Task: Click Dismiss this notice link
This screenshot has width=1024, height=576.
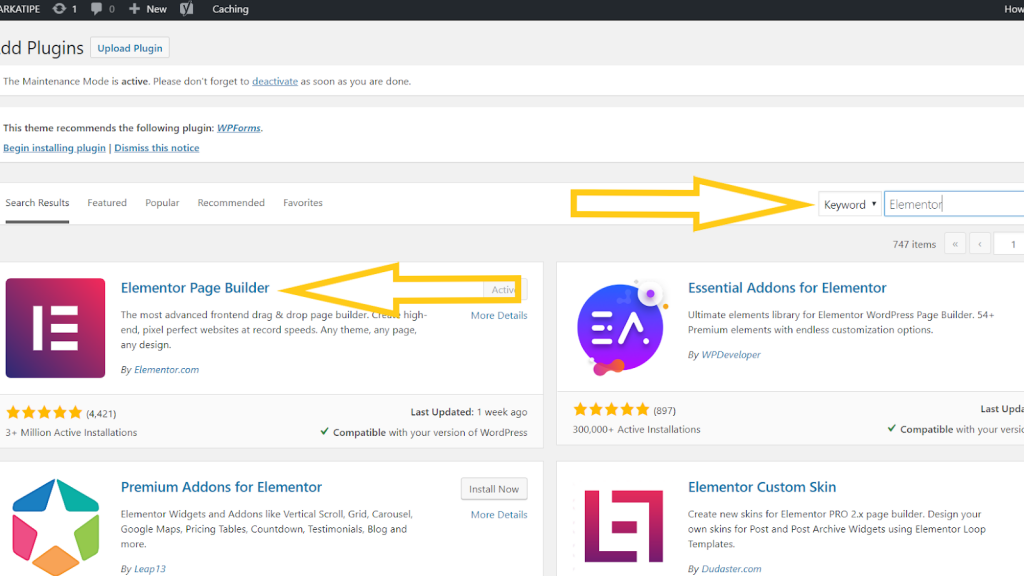Action: tap(157, 148)
